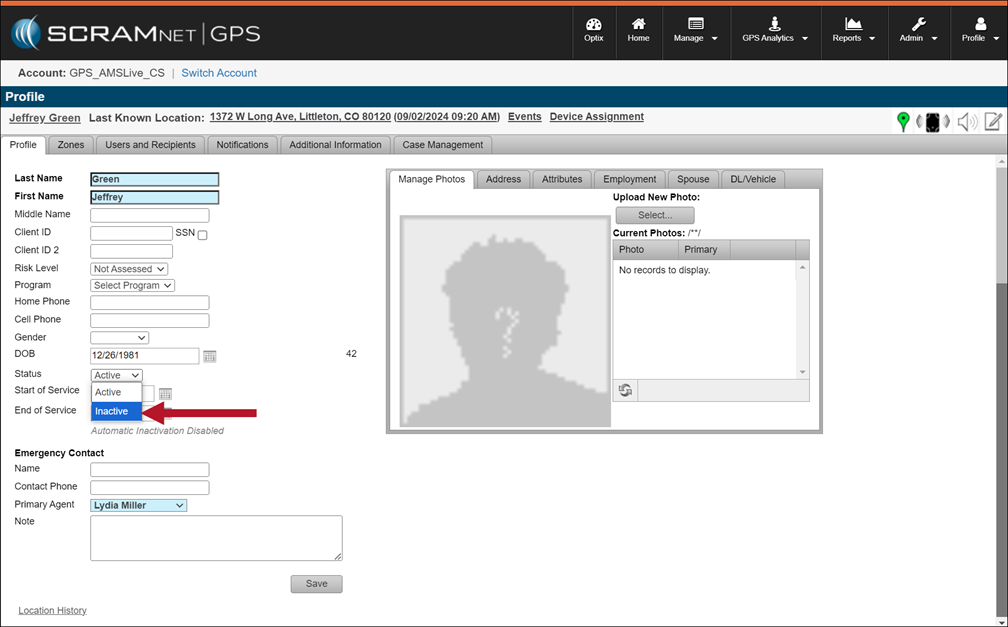The width and height of the screenshot is (1008, 627).
Task: Open the Select Program dropdown
Action: click(133, 286)
